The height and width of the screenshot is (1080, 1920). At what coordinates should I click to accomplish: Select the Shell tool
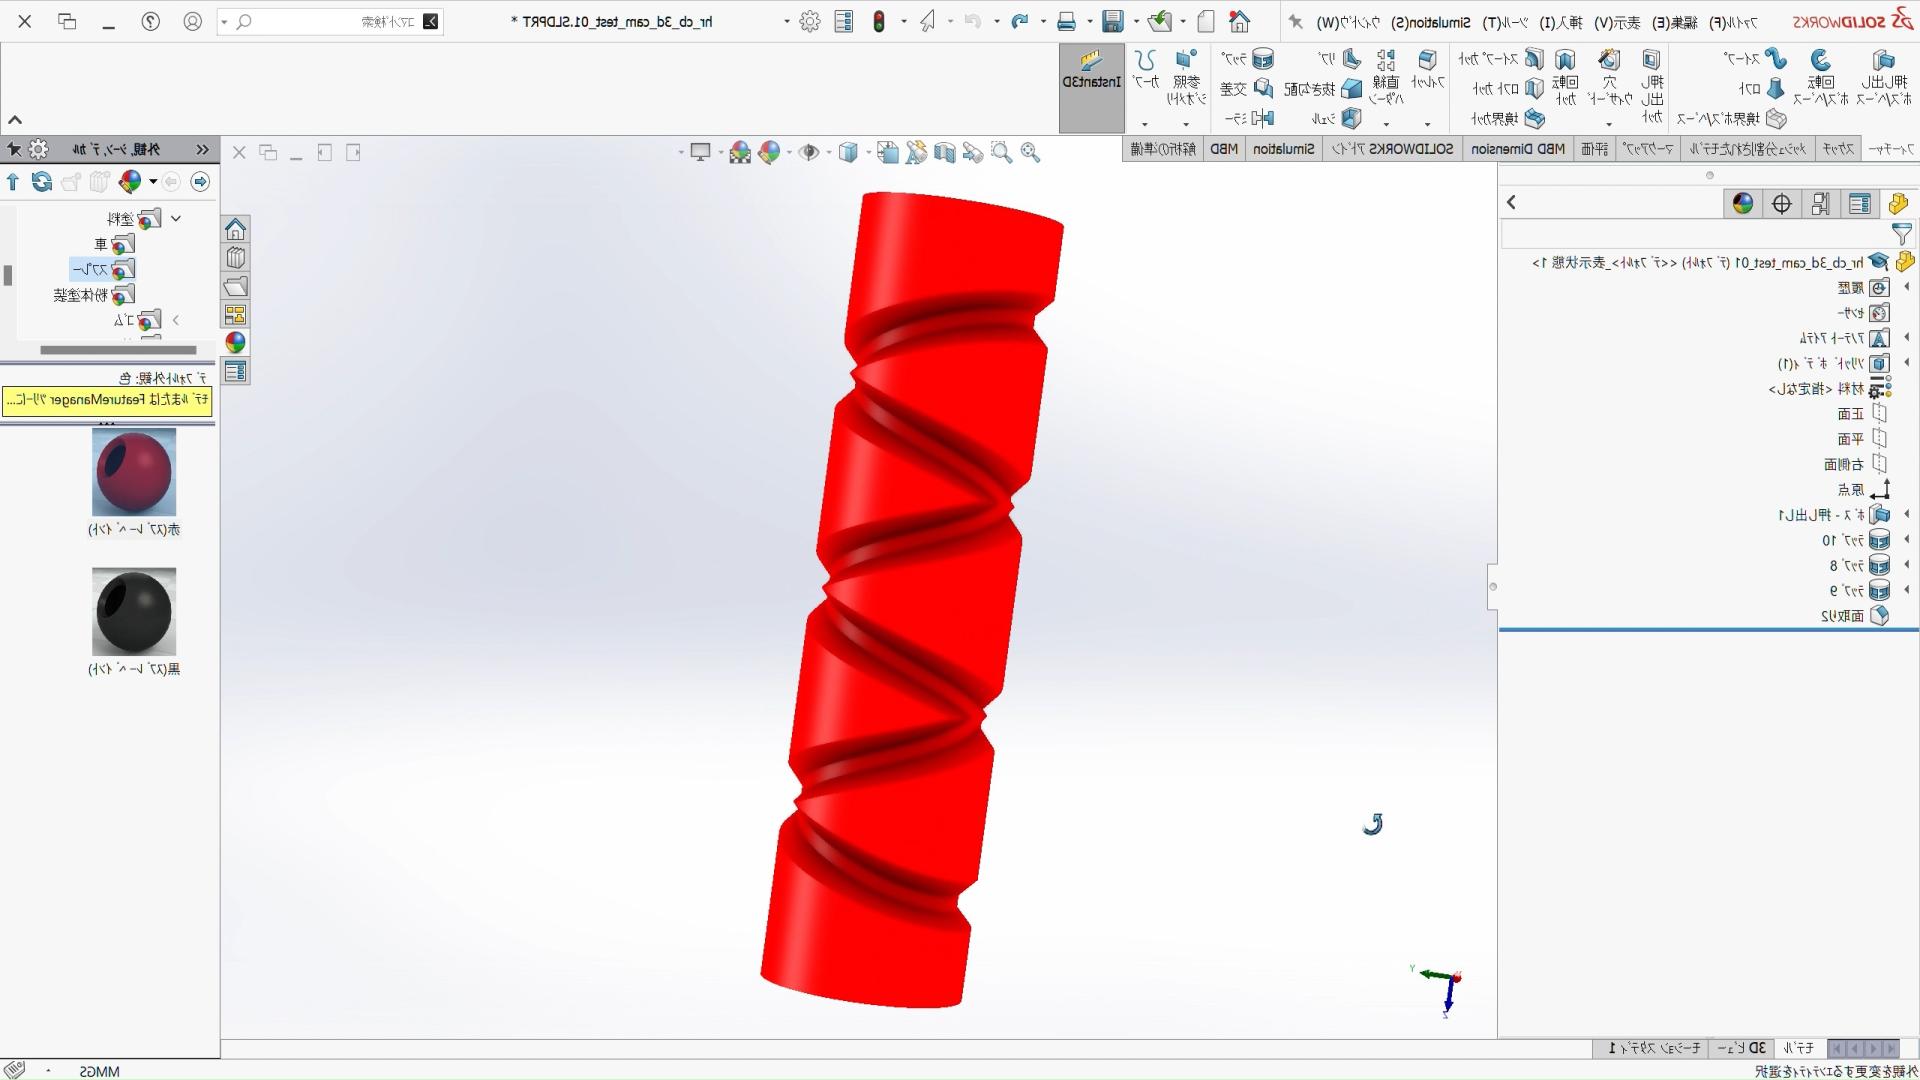click(x=1337, y=119)
